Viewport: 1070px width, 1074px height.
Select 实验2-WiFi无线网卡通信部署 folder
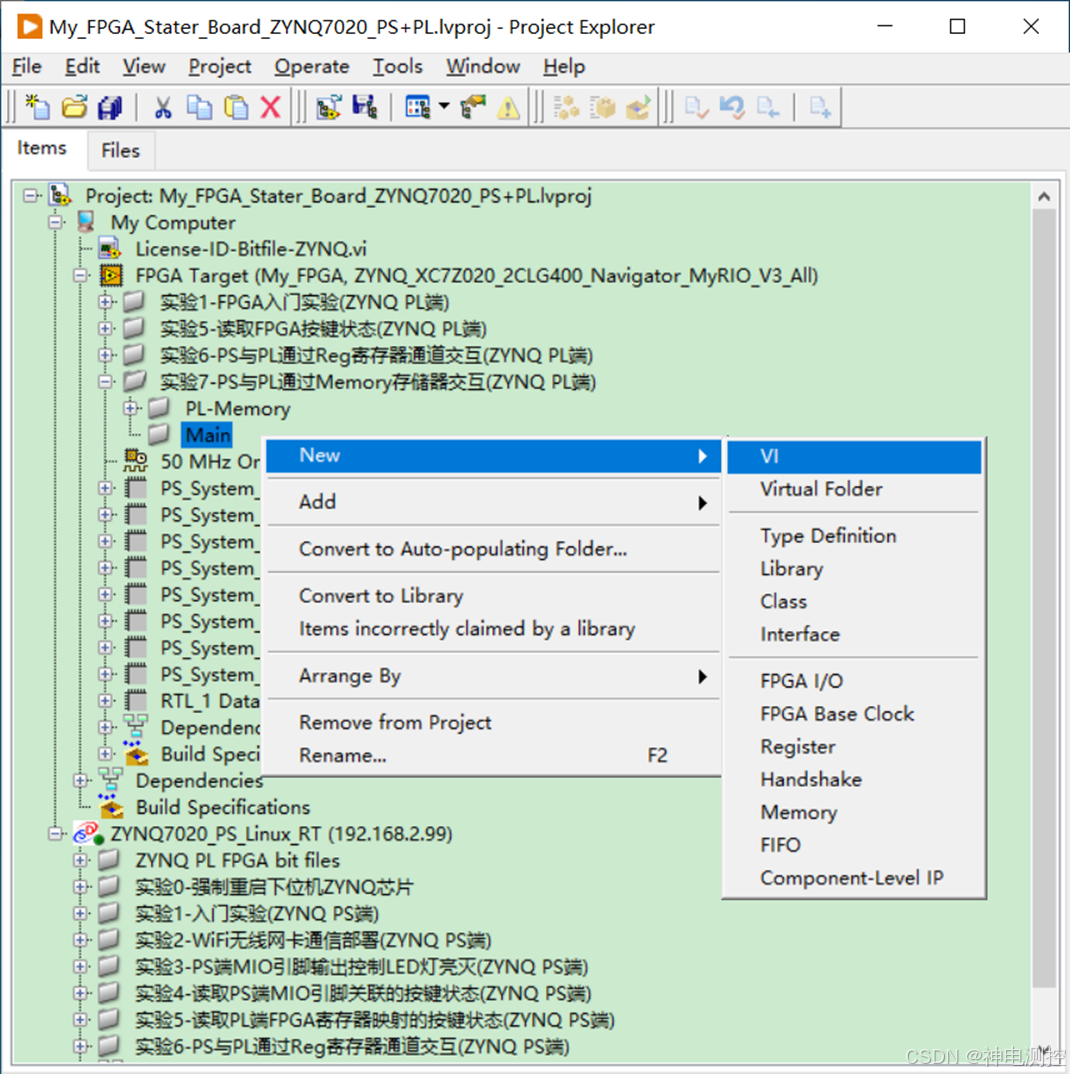point(313,940)
